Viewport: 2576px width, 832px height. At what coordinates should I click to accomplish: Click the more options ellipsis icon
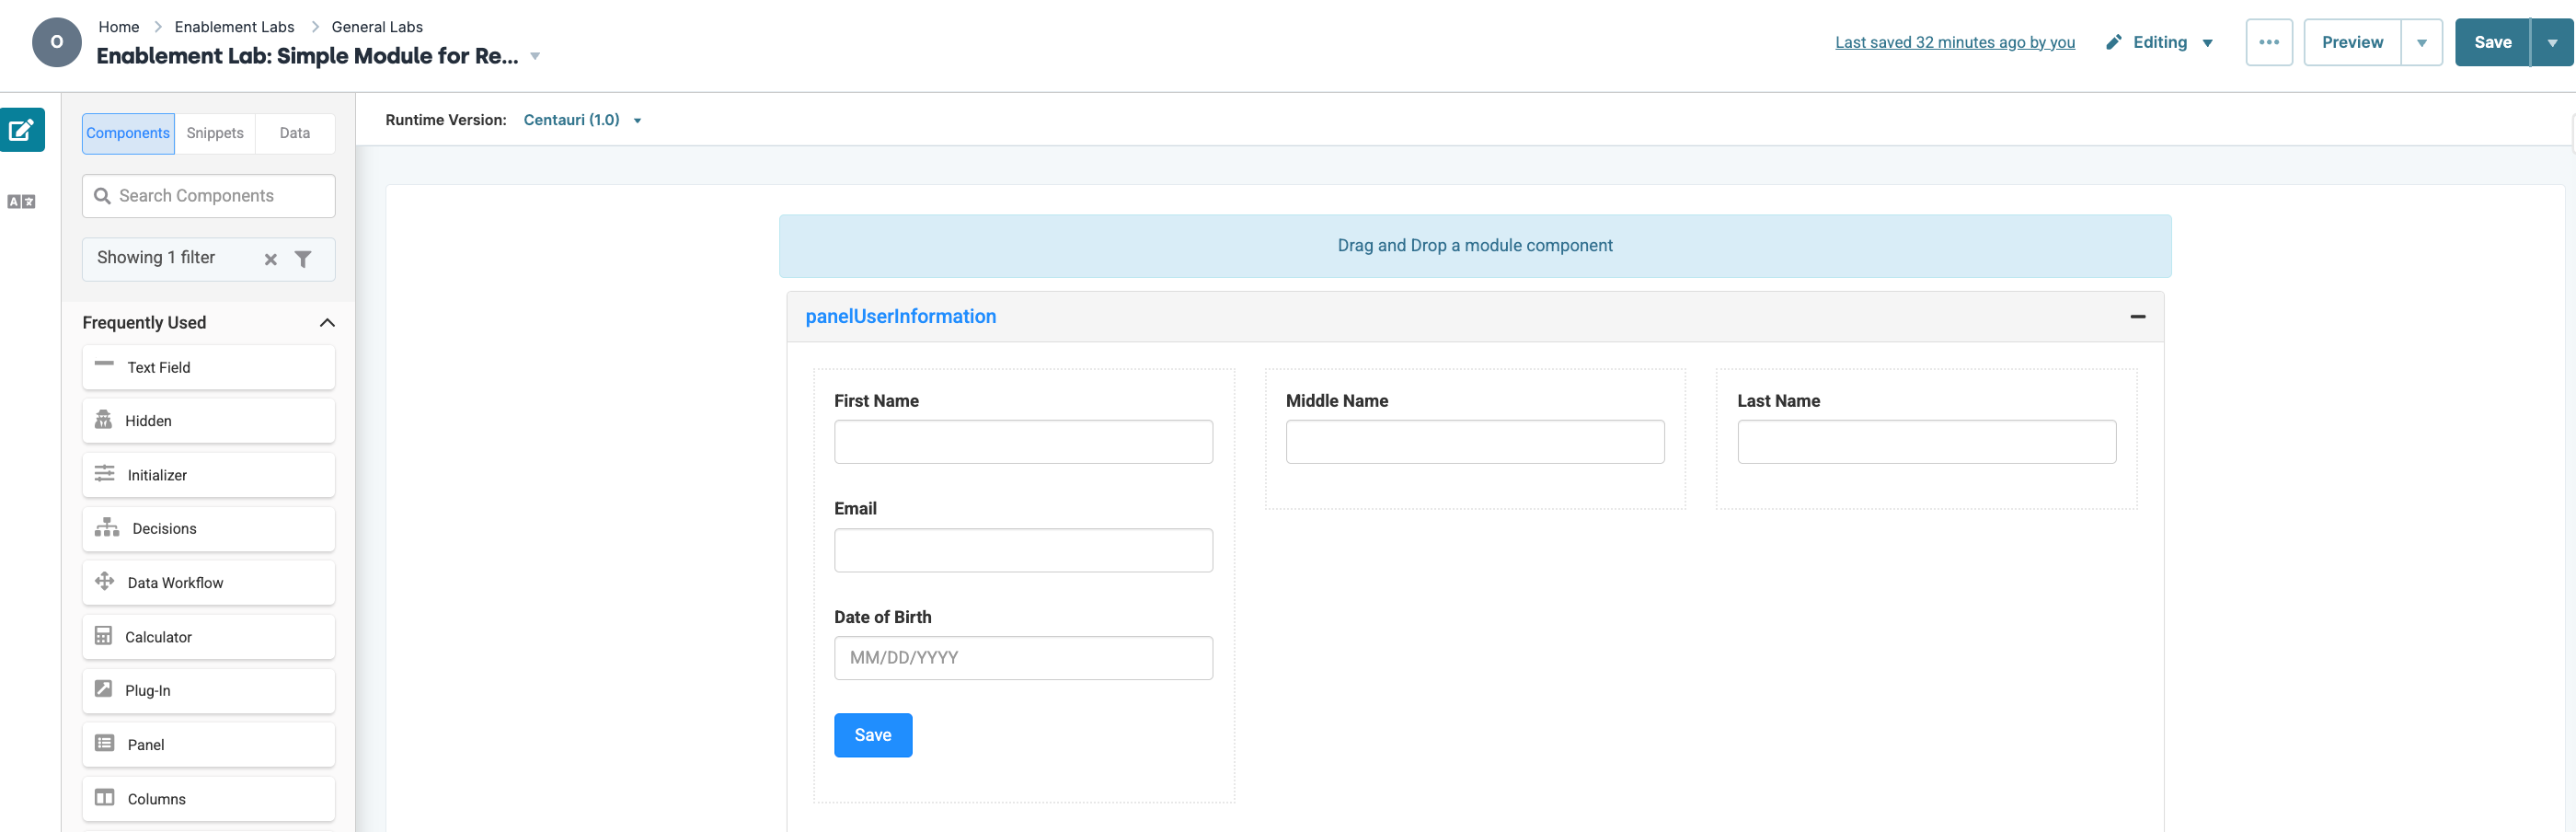pos(2269,42)
